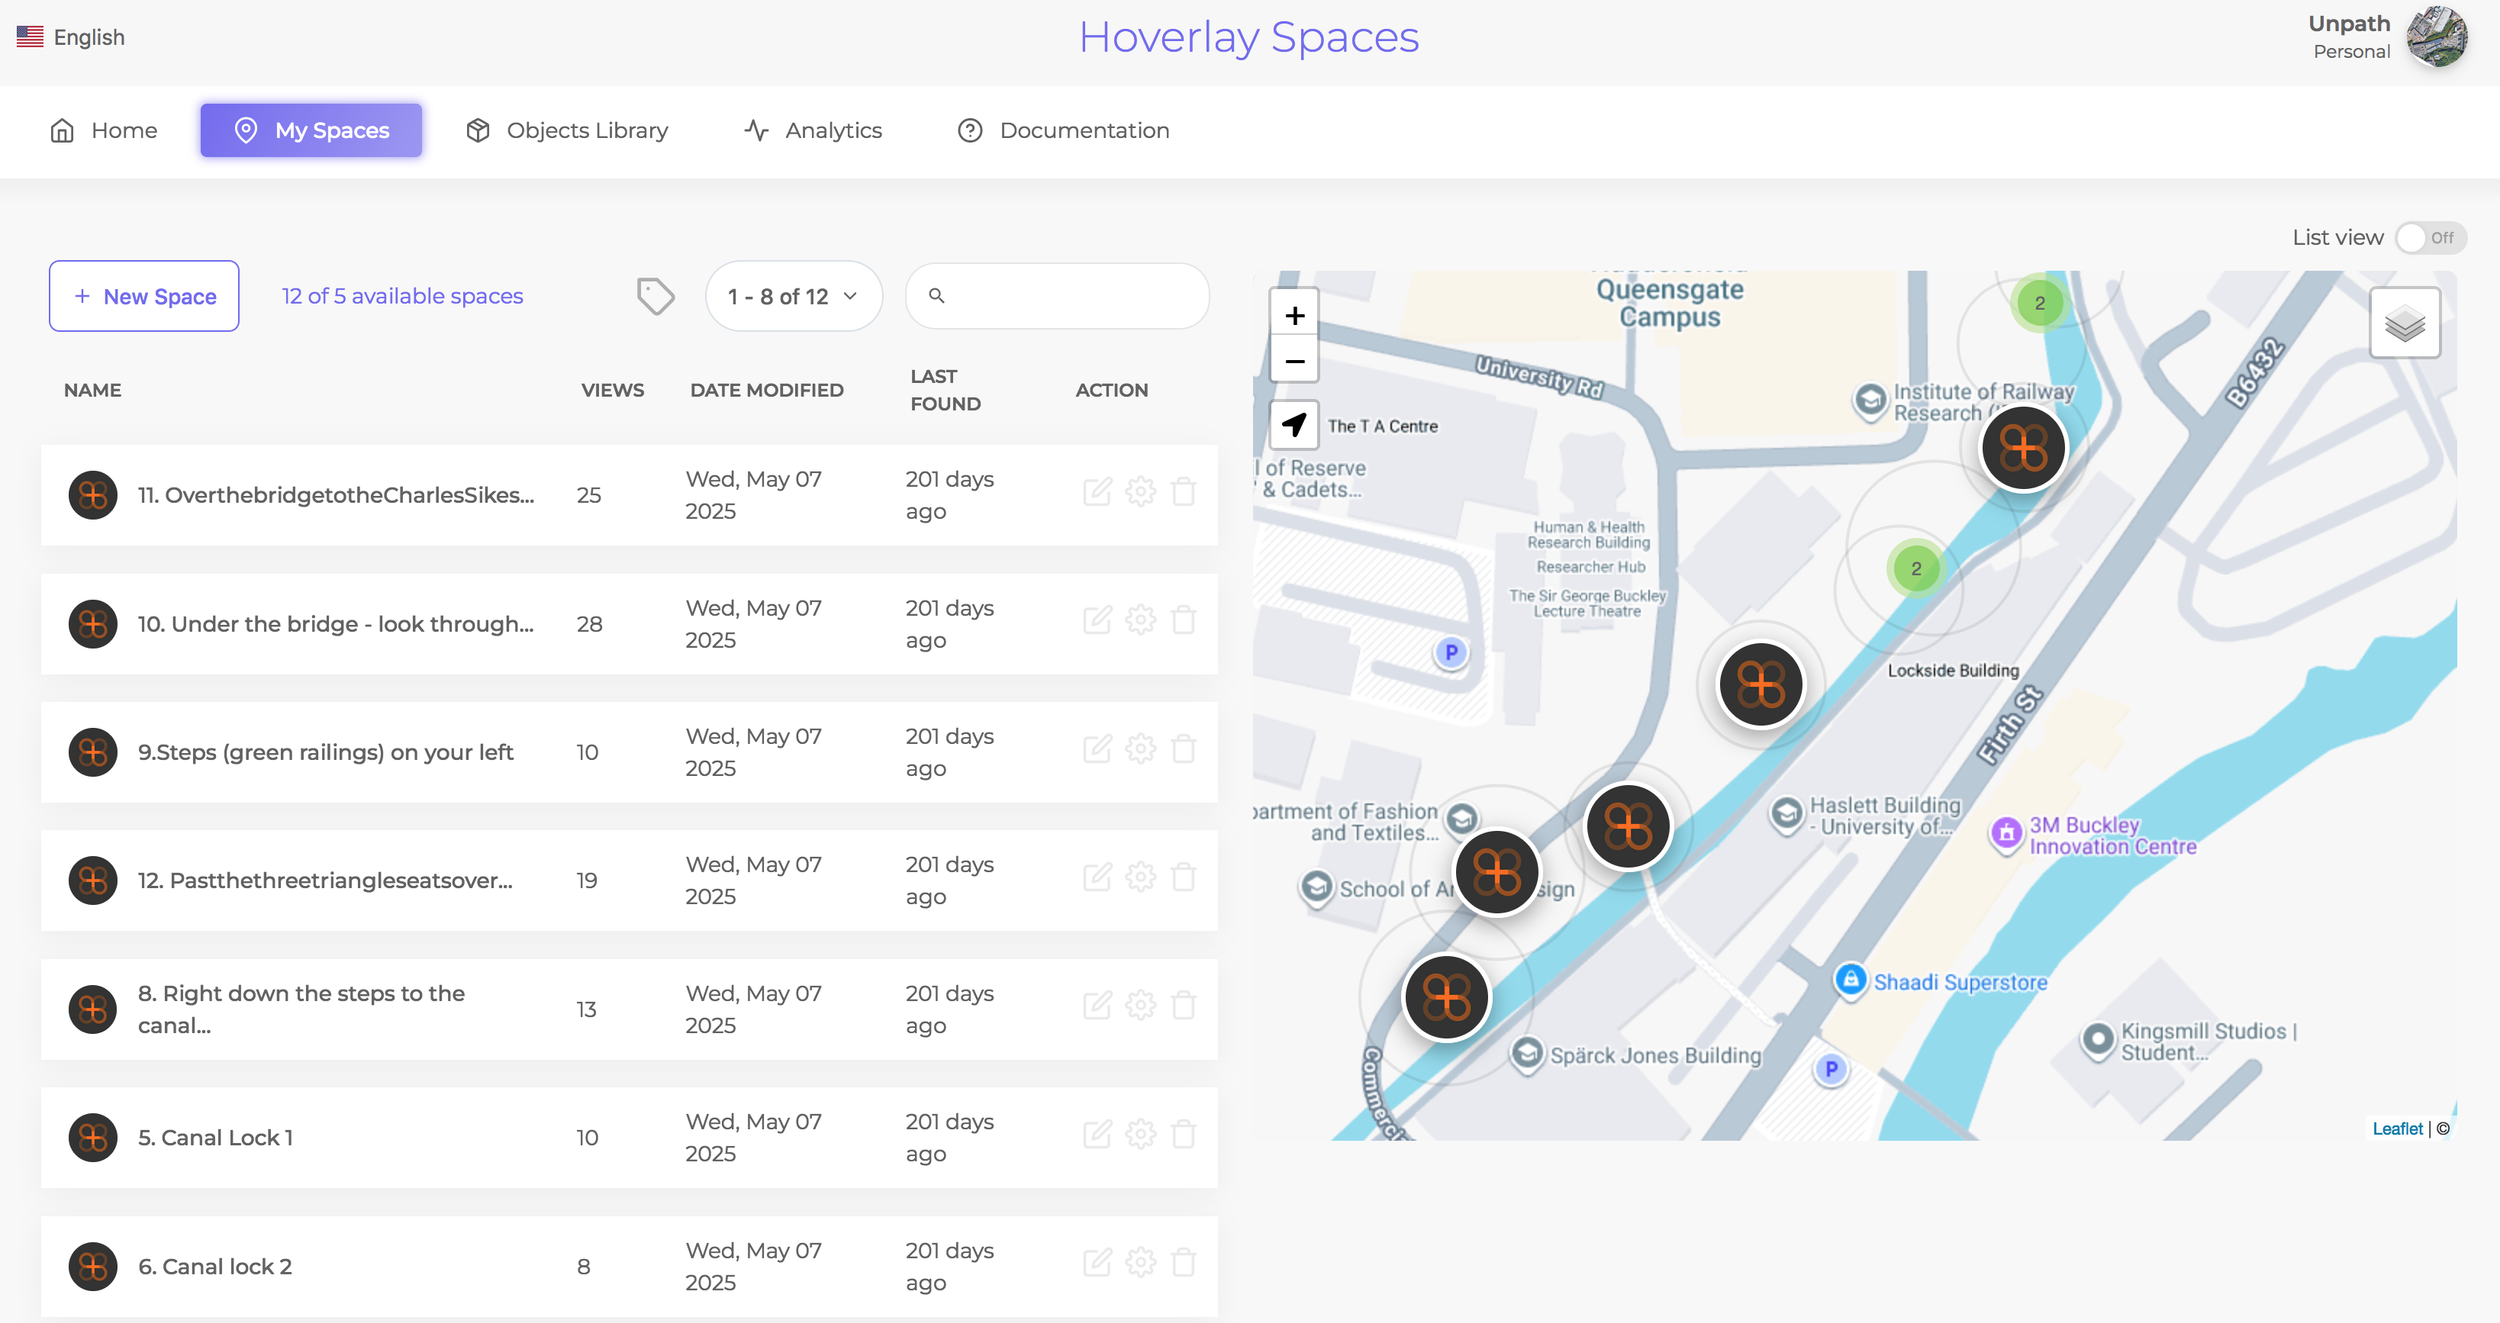Open settings gear for 9.Steps green railings
The height and width of the screenshot is (1323, 2500).
[1140, 749]
